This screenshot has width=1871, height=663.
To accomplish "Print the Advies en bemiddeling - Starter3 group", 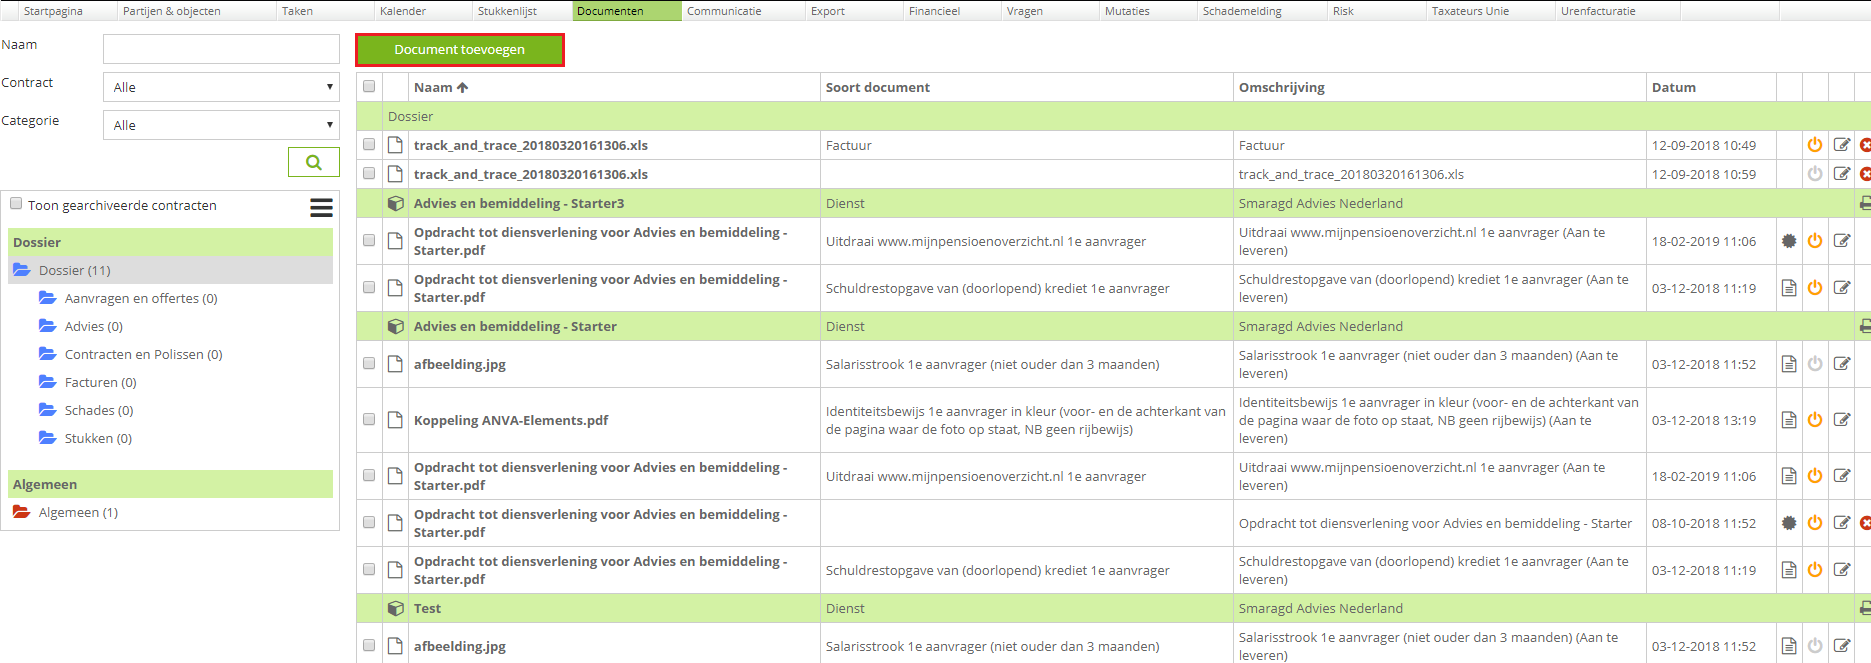I will point(1865,203).
